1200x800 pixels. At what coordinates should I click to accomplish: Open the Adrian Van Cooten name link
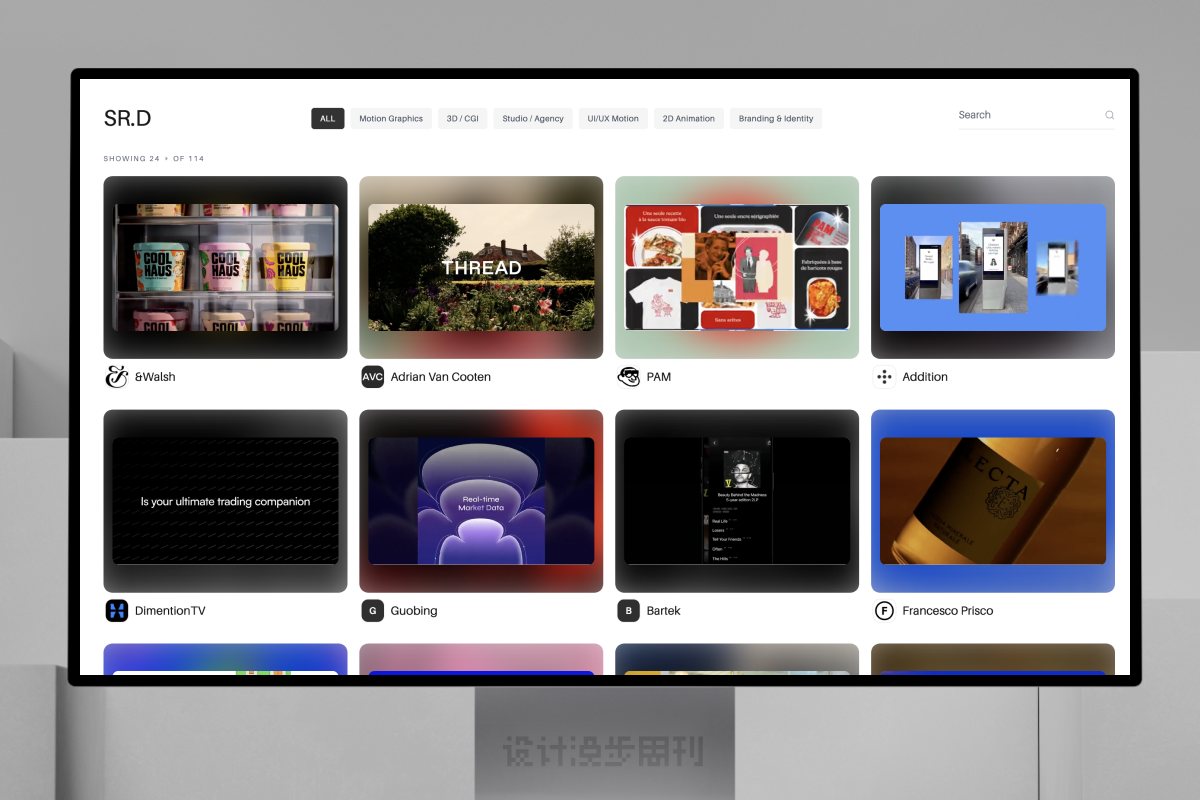coord(441,377)
